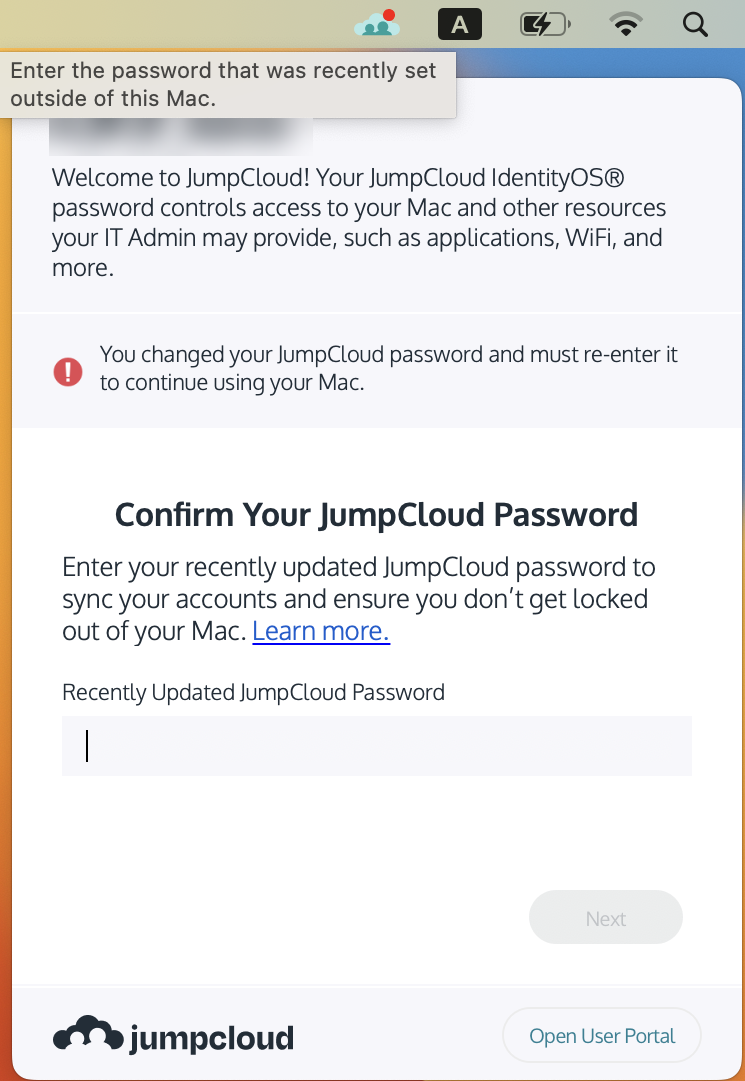745x1081 pixels.
Task: Click the 'You changed your JumpCloud password' message
Action: 388,368
